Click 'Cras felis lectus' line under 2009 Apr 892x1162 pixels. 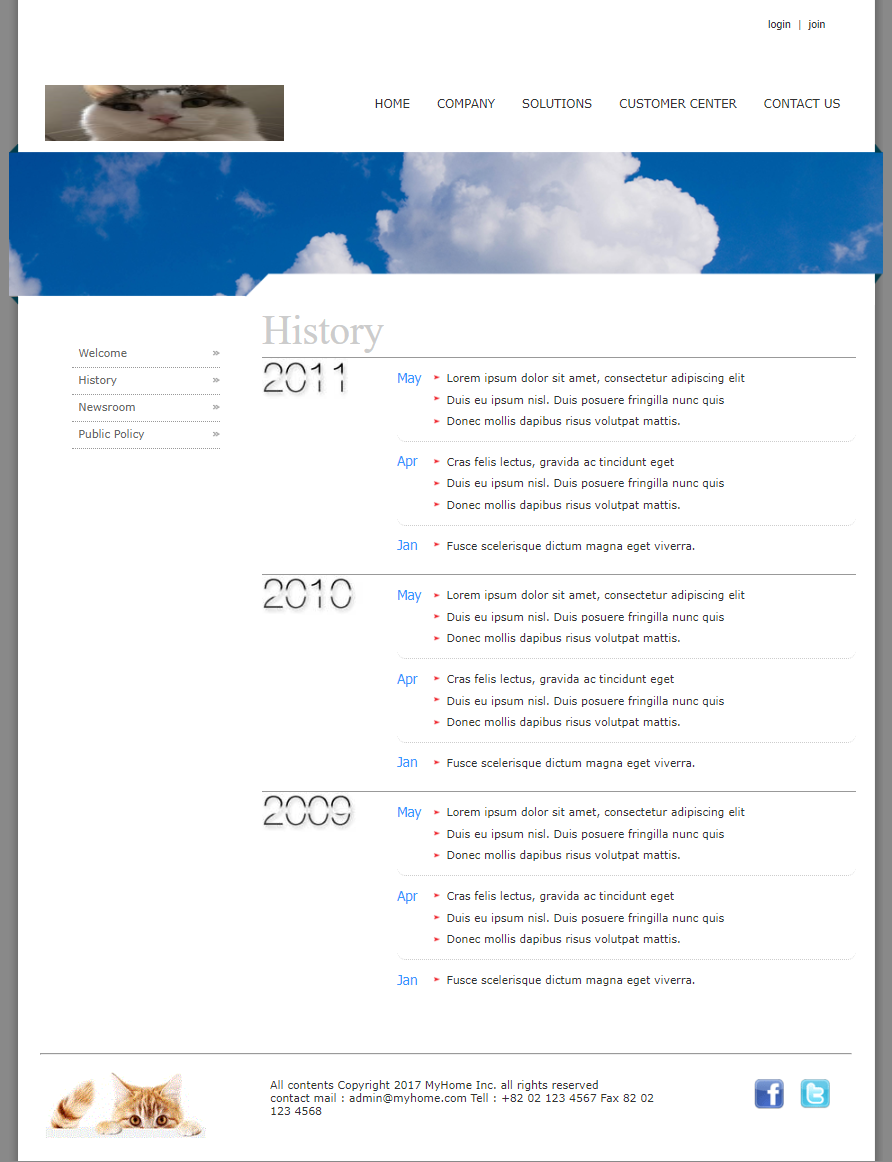pyautogui.click(x=560, y=897)
